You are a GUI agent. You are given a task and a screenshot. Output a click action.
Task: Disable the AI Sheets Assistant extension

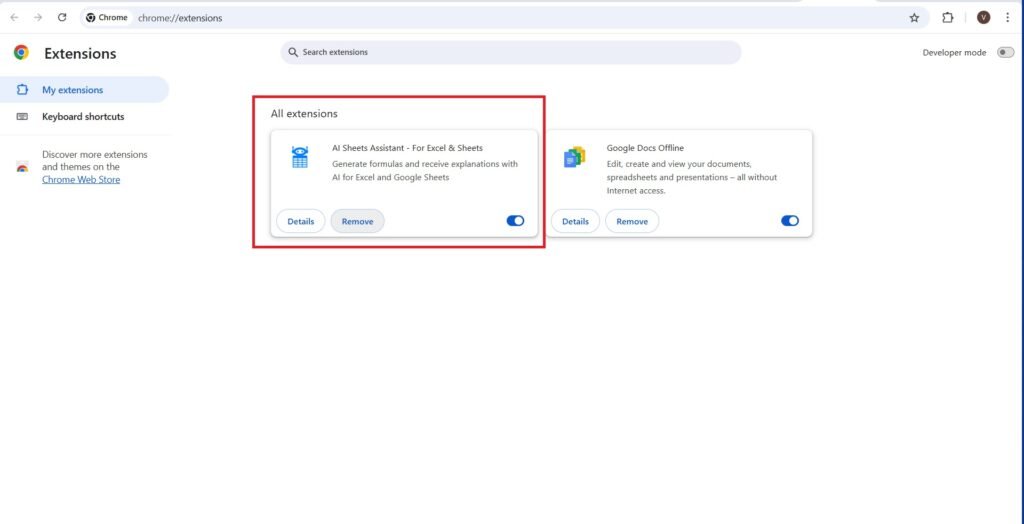pos(515,221)
